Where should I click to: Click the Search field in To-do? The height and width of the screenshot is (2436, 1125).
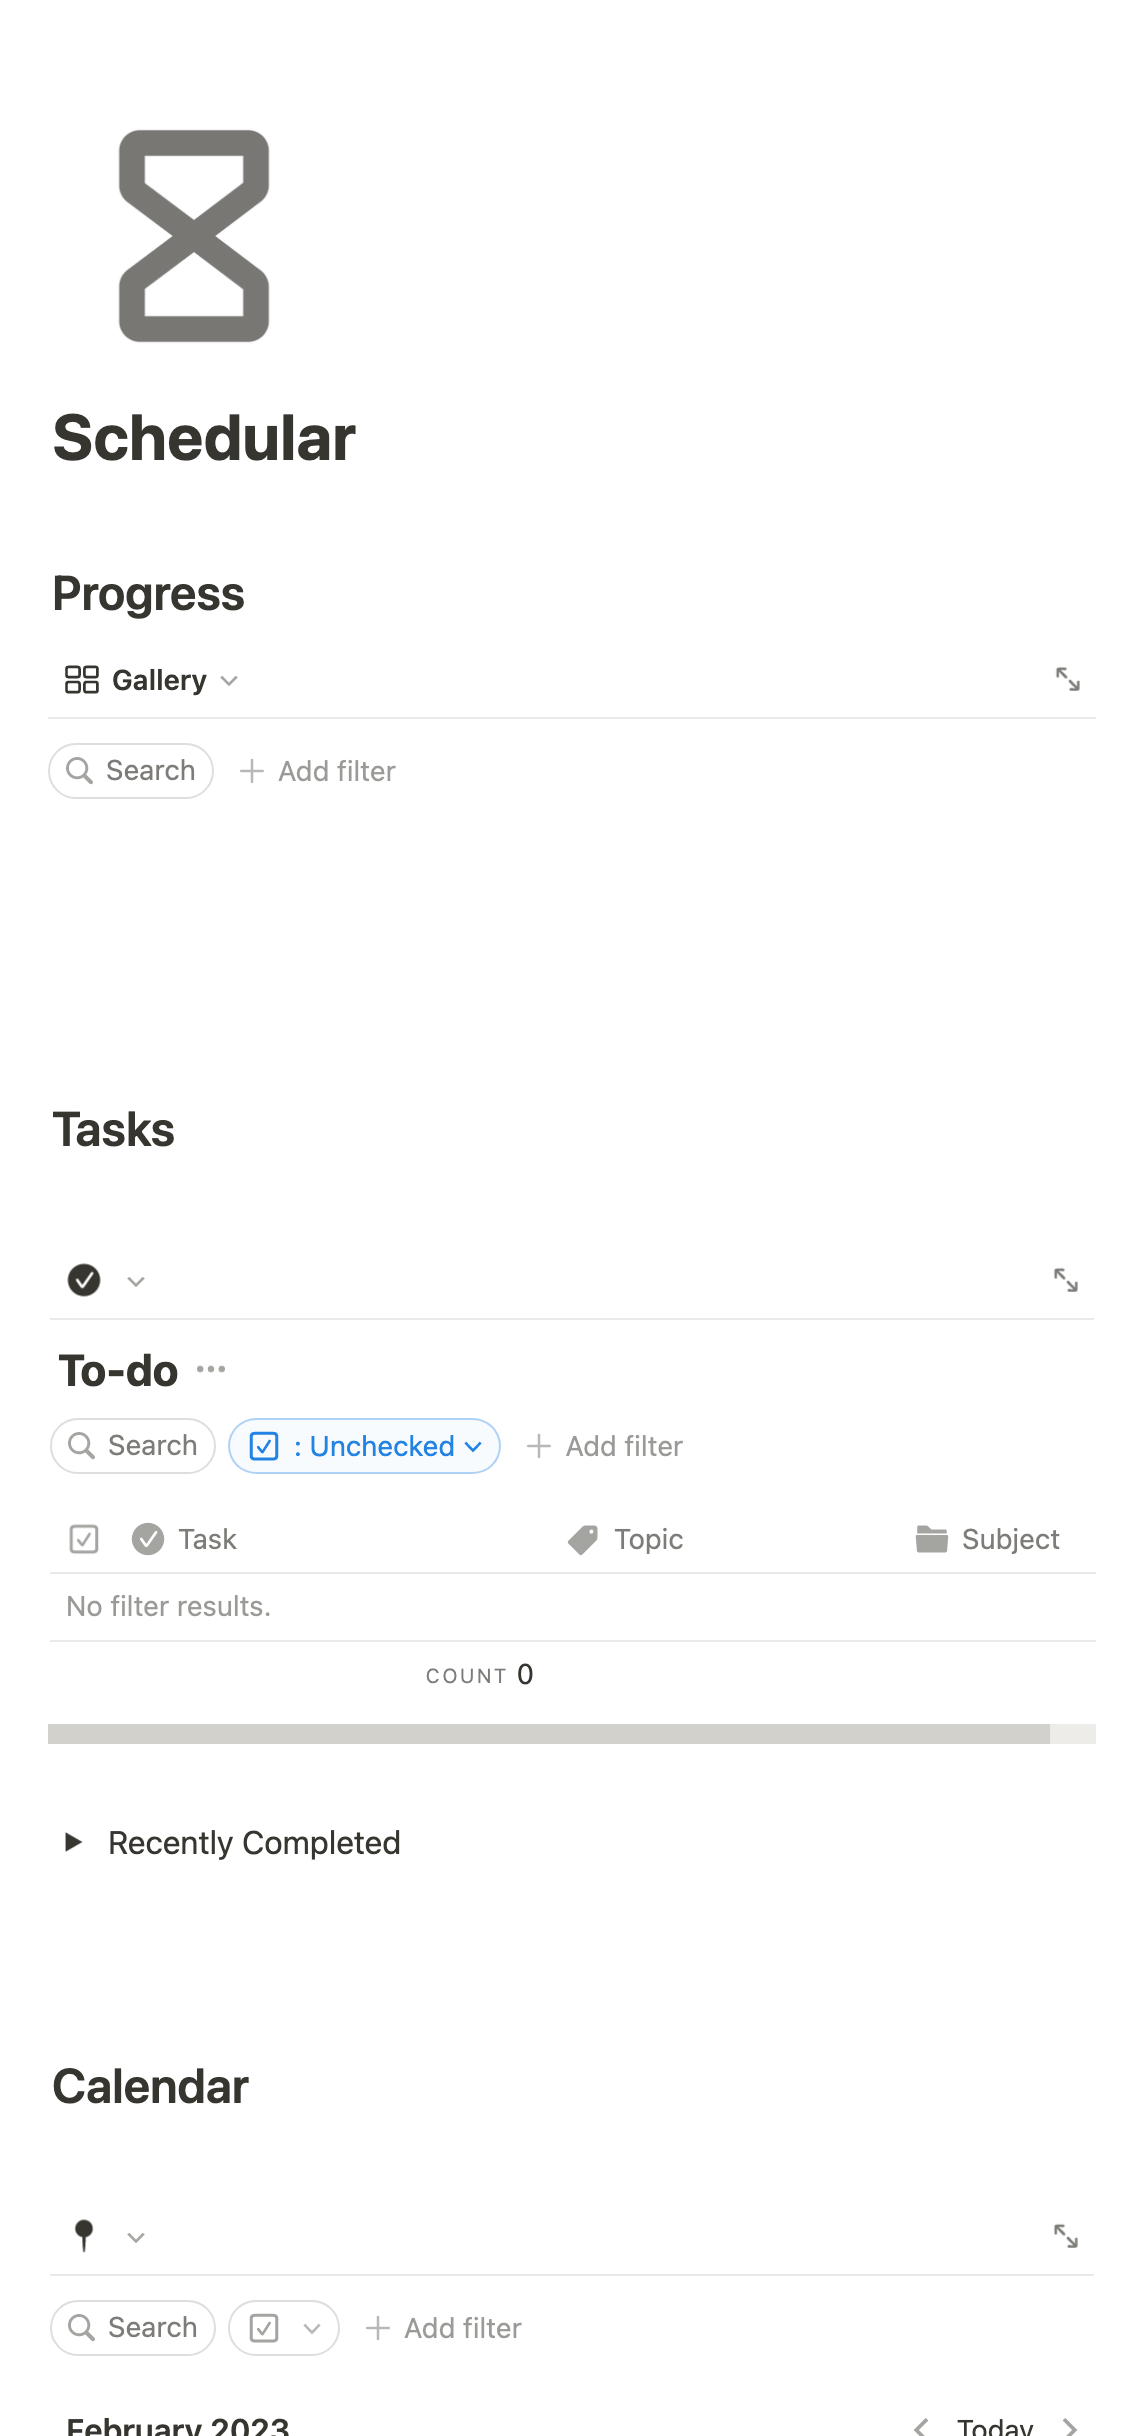tap(133, 1446)
